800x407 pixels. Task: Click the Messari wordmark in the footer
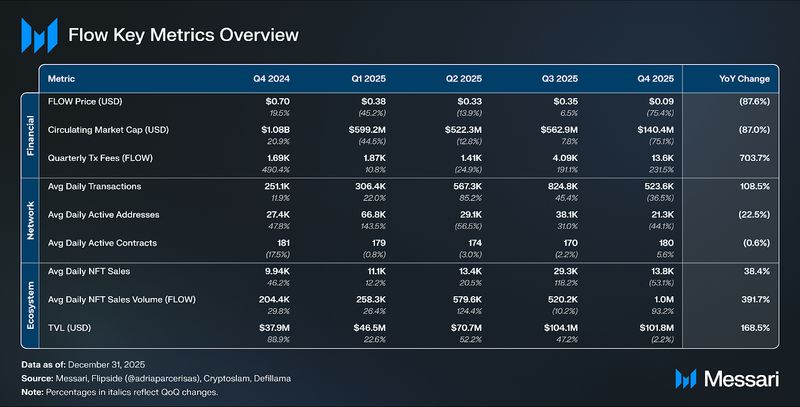[x=738, y=377]
